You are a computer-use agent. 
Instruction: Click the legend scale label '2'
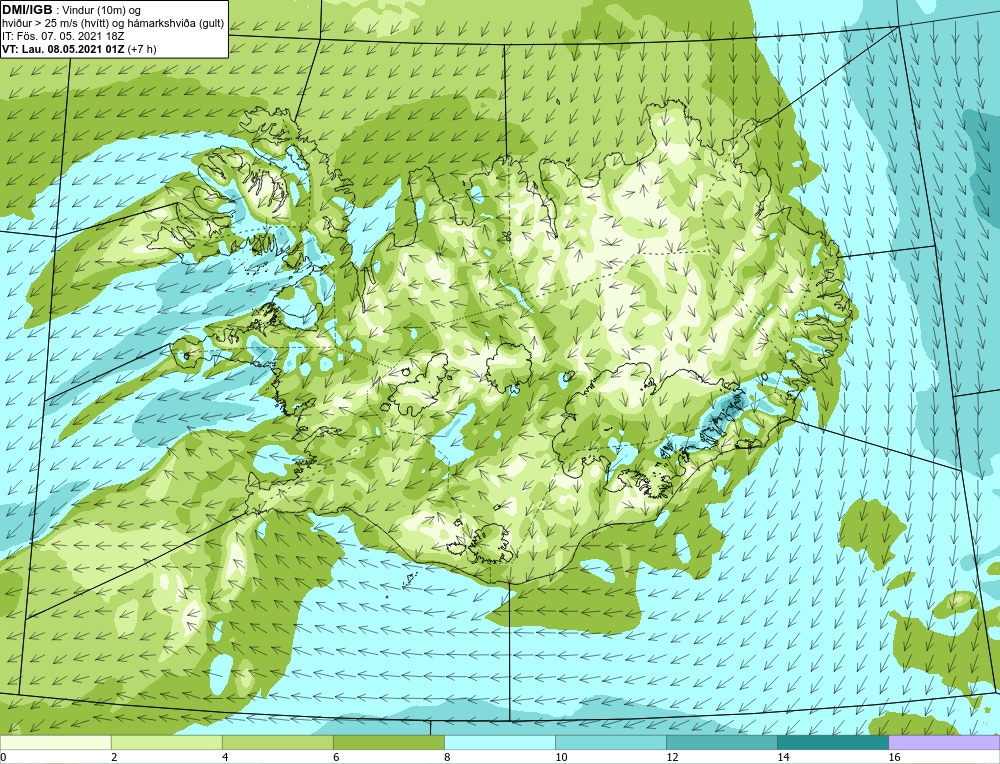point(114,757)
